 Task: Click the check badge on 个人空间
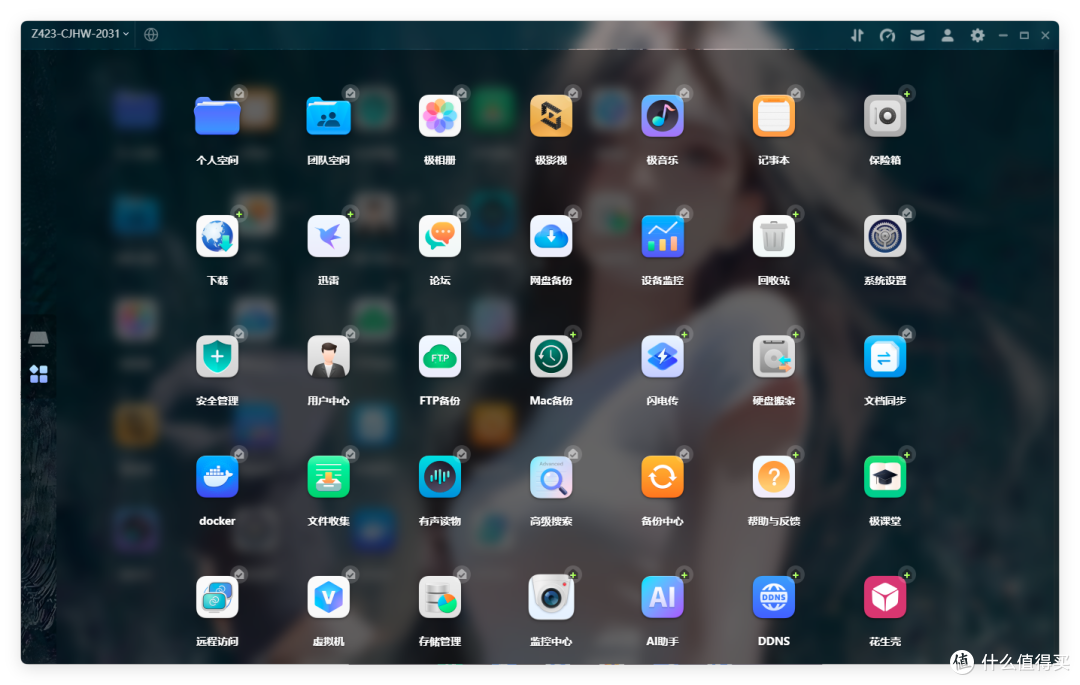click(239, 93)
